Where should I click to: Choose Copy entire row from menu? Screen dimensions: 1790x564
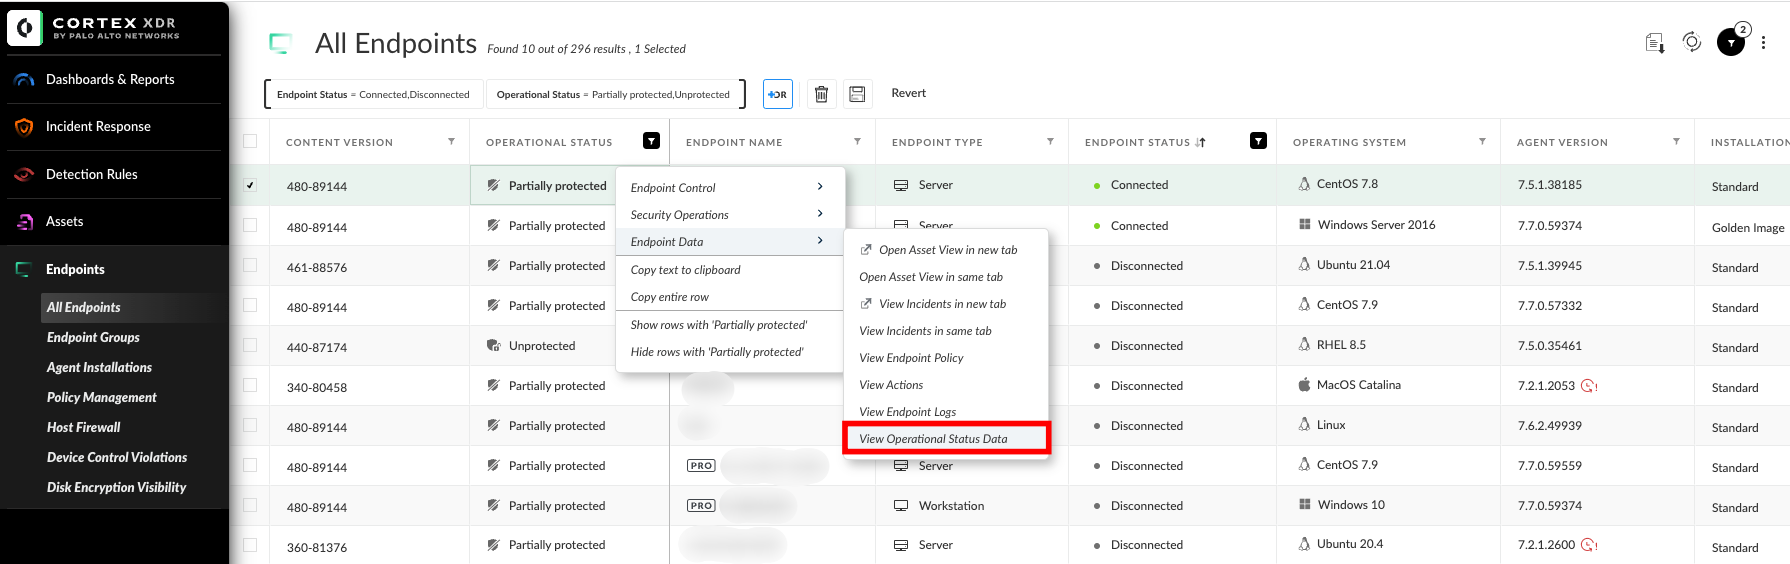(x=669, y=297)
